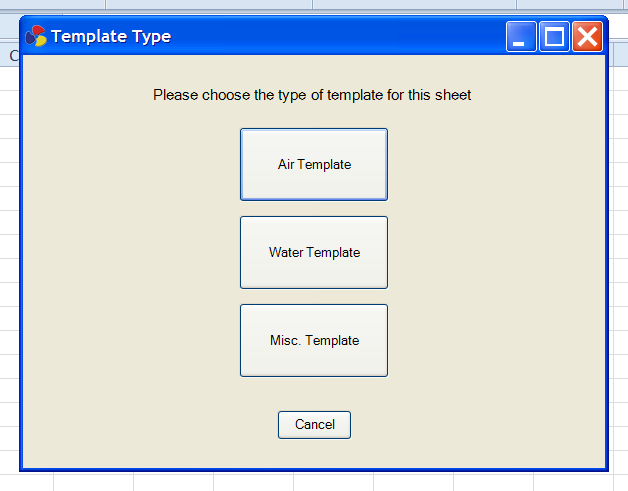Screen dimensions: 628x491
Task: Click the empty dialog space left of Air Template
Action: pyautogui.click(x=130, y=164)
